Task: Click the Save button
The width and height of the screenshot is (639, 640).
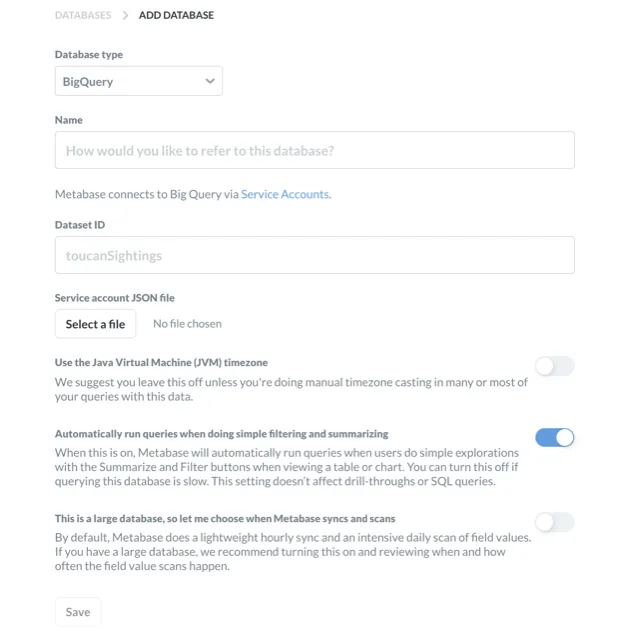Action: click(78, 612)
